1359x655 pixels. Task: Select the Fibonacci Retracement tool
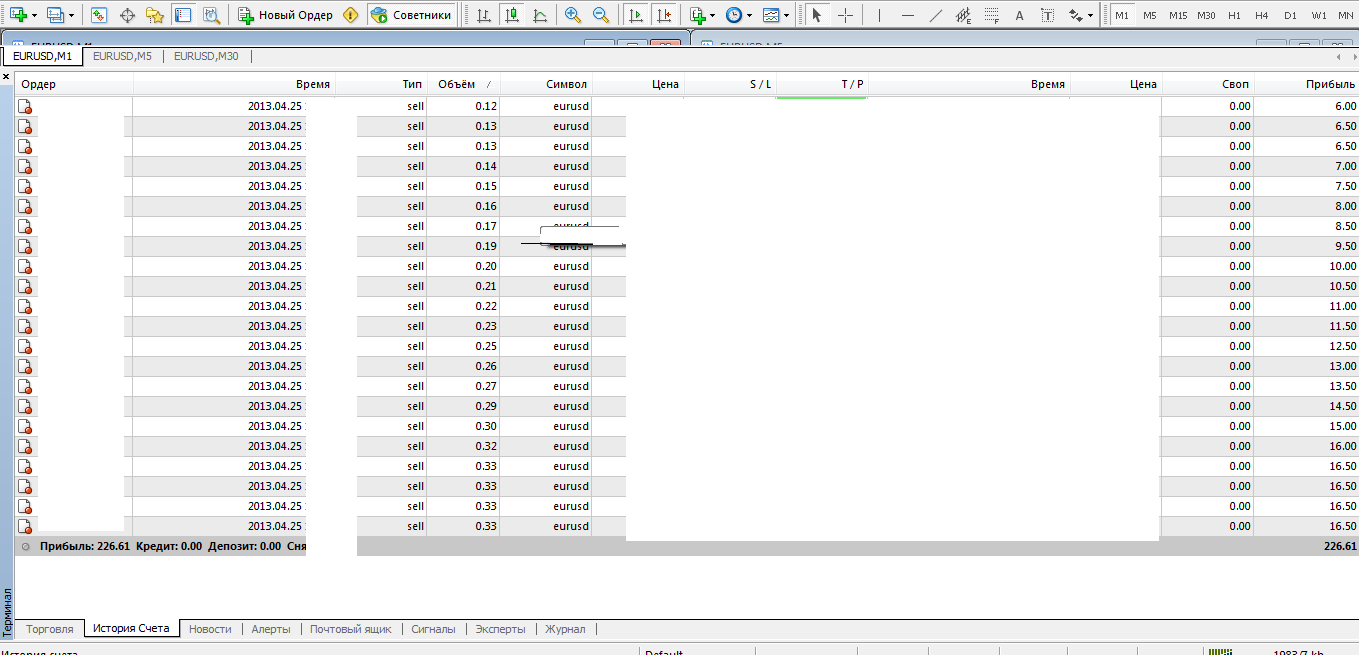tap(991, 15)
